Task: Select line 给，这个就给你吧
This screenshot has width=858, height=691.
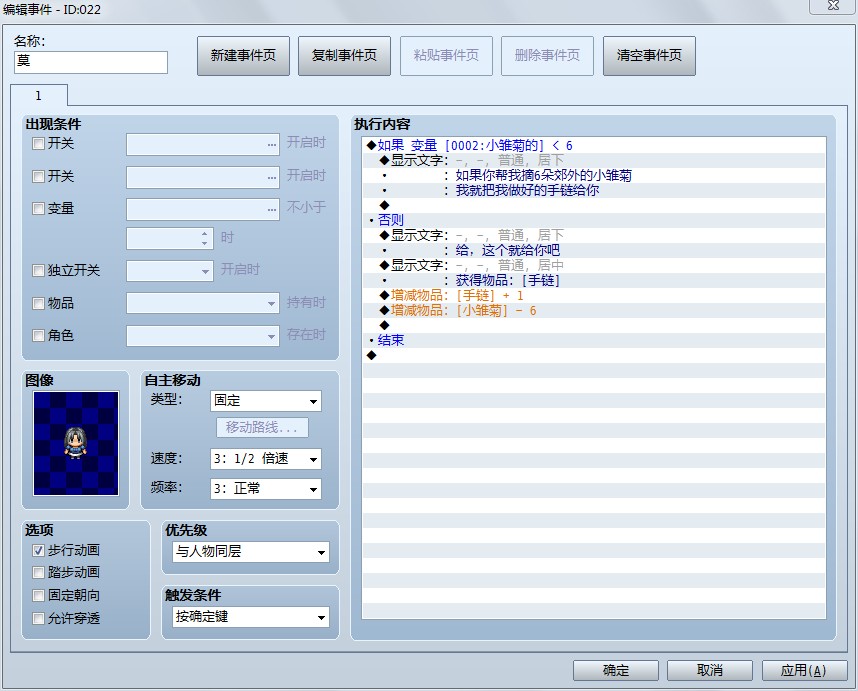Action: (594, 250)
